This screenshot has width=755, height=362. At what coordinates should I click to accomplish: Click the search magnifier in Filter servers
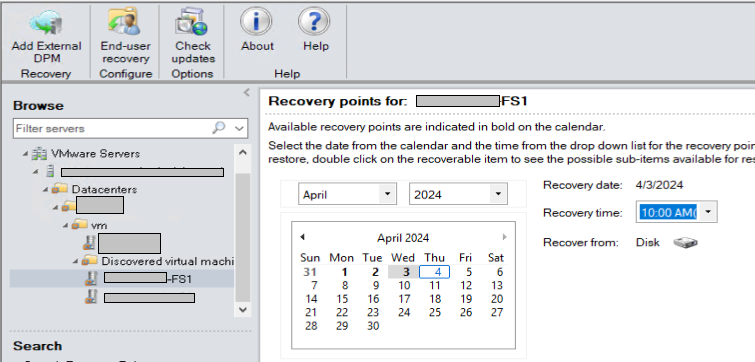tap(219, 128)
